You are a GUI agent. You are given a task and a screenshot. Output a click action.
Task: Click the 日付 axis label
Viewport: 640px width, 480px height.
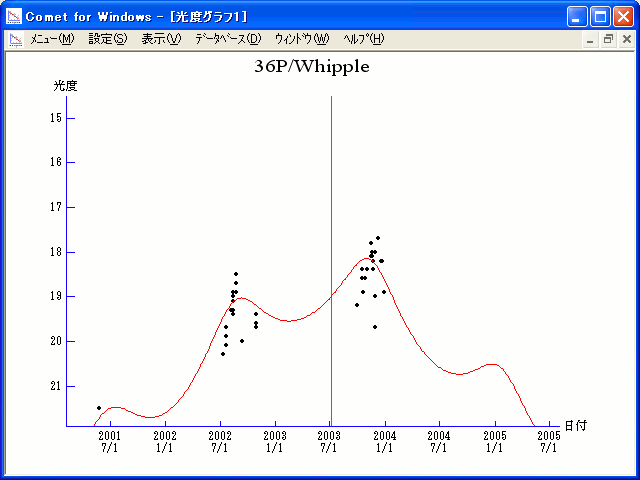(576, 426)
